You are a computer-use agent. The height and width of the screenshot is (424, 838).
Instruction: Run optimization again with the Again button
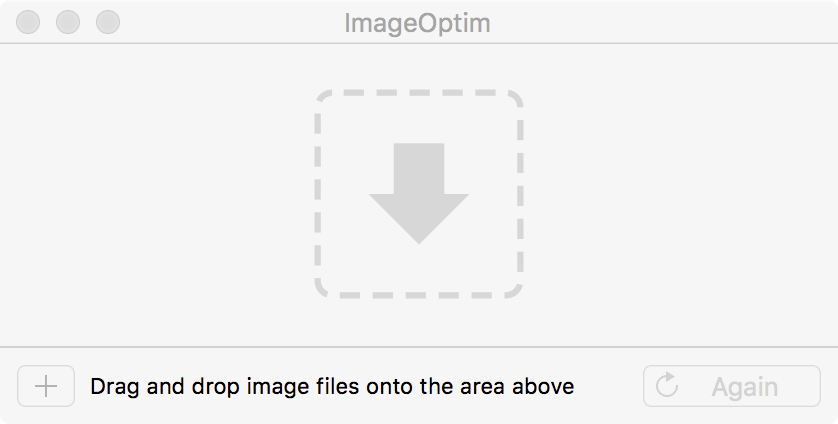tap(732, 386)
